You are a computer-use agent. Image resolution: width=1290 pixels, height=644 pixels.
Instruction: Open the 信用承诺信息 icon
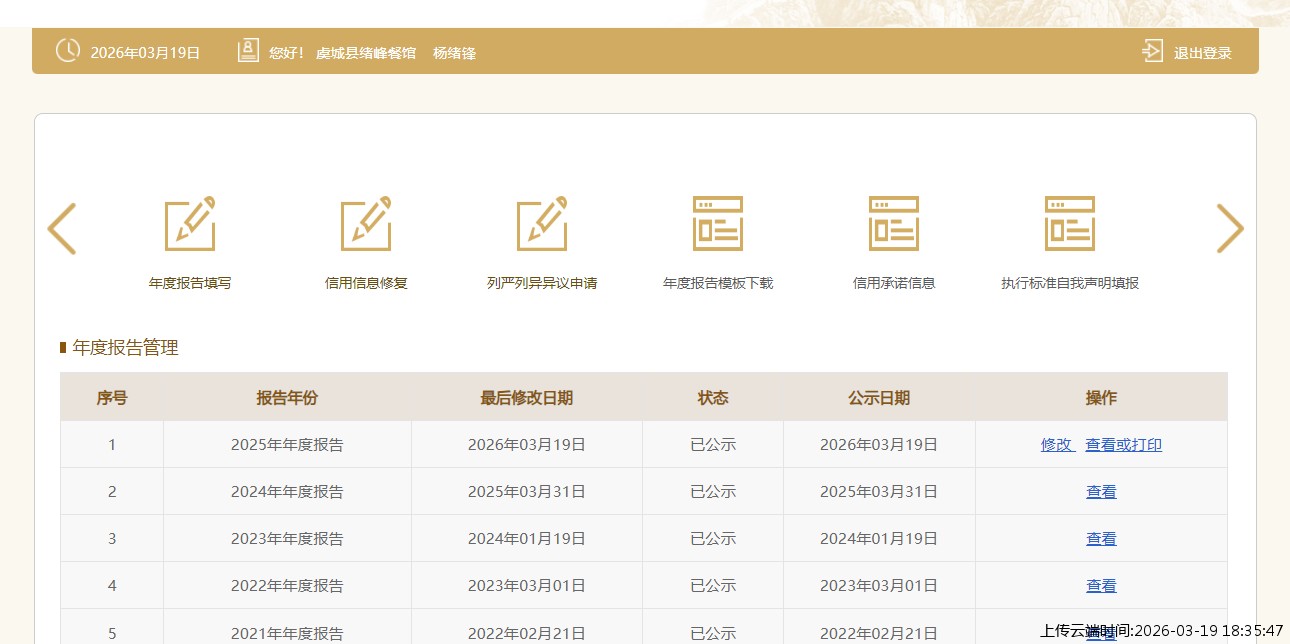pos(894,224)
